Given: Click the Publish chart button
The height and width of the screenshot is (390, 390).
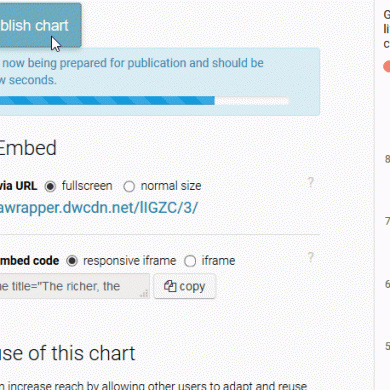Looking at the screenshot, I should tap(40, 25).
